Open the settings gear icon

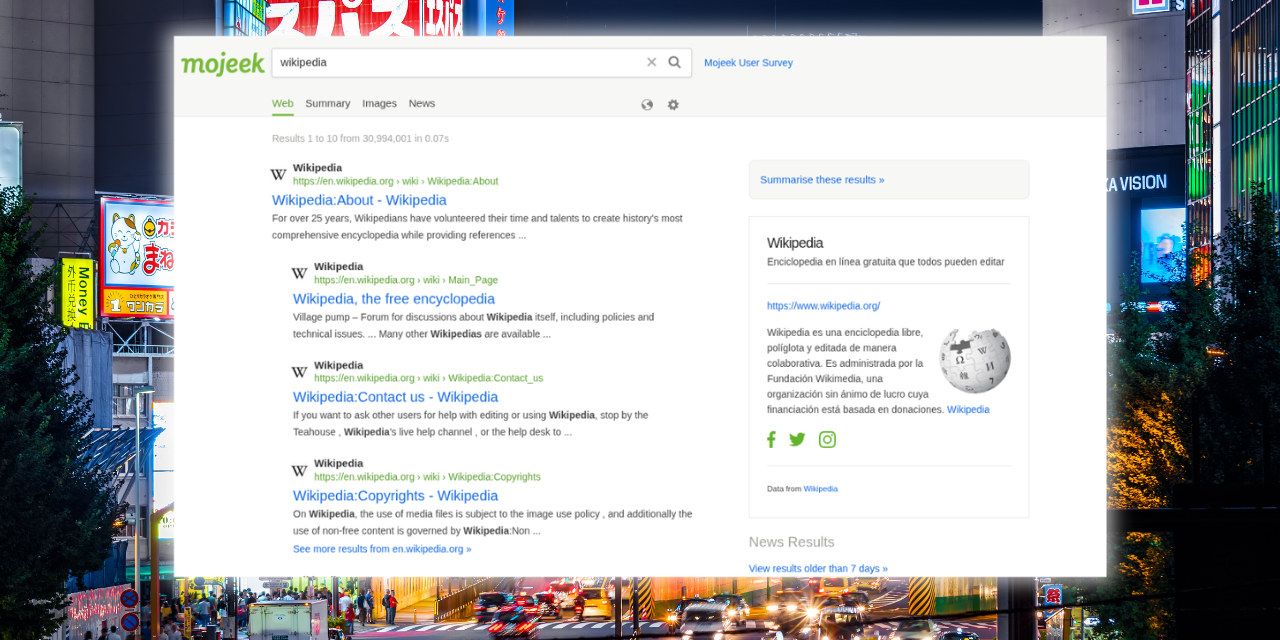[673, 104]
